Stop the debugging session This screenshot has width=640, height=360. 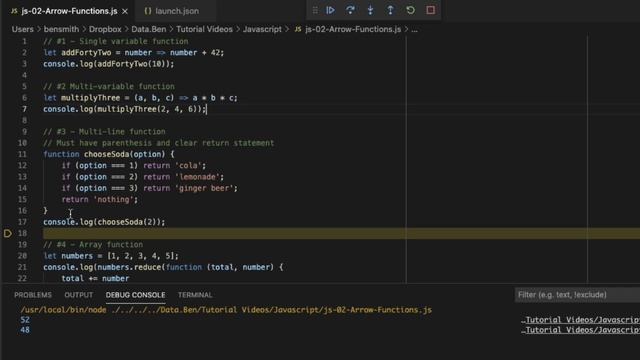click(x=431, y=10)
